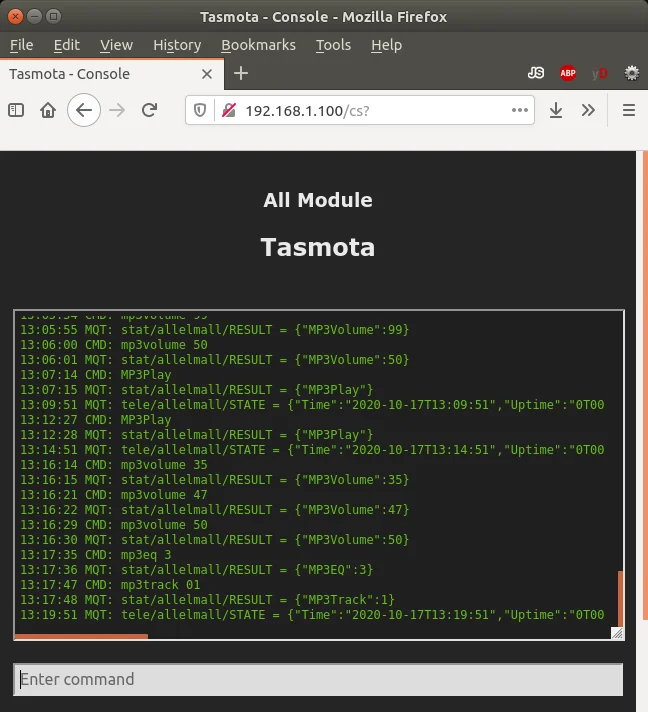Open the View menu

click(116, 45)
